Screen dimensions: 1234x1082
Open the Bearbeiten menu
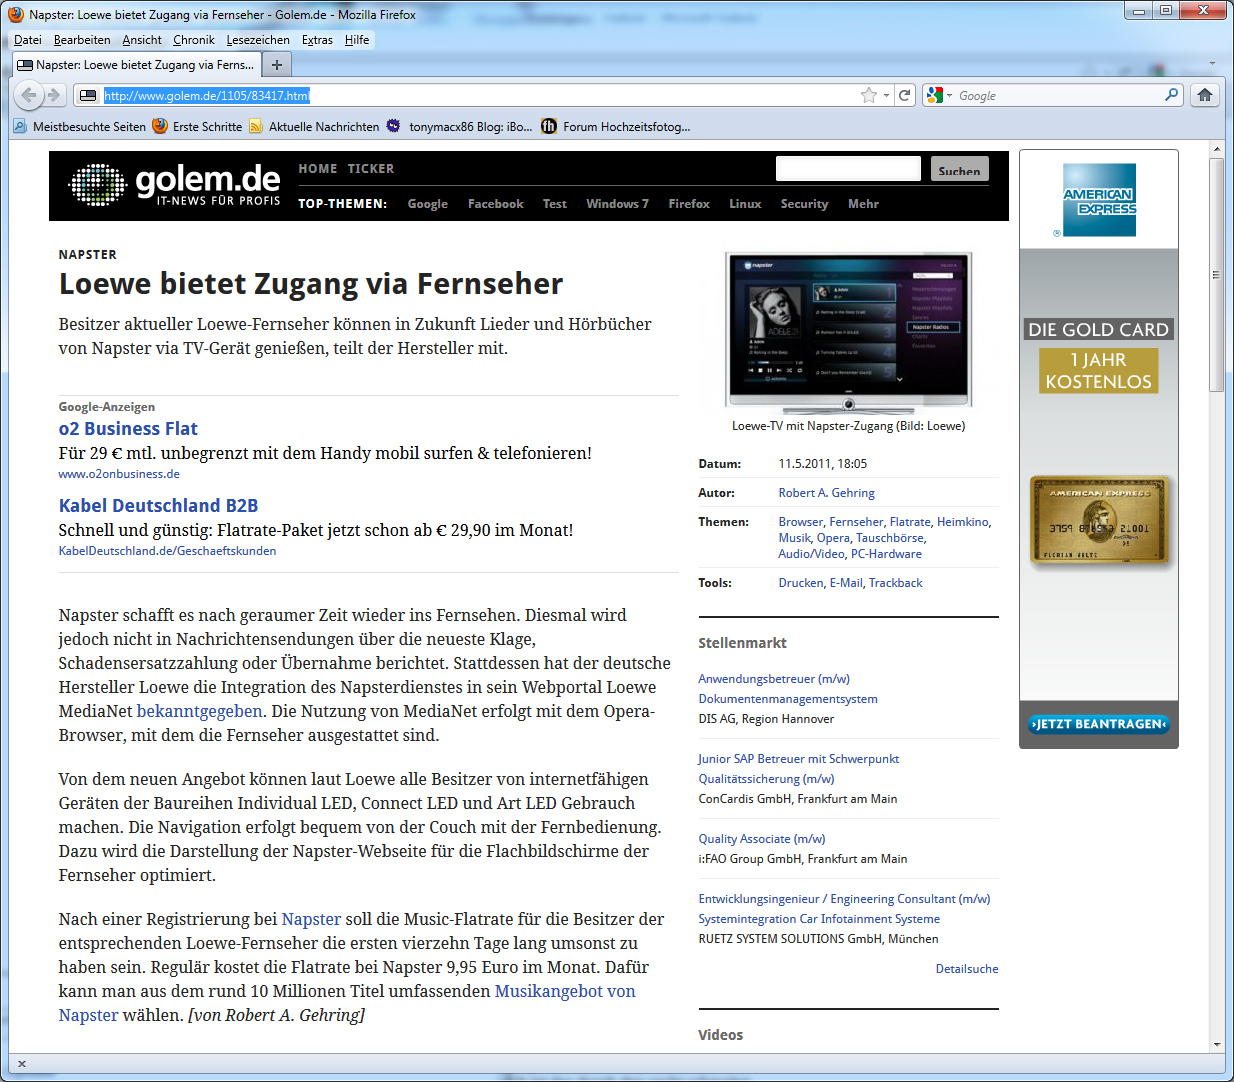coord(82,40)
